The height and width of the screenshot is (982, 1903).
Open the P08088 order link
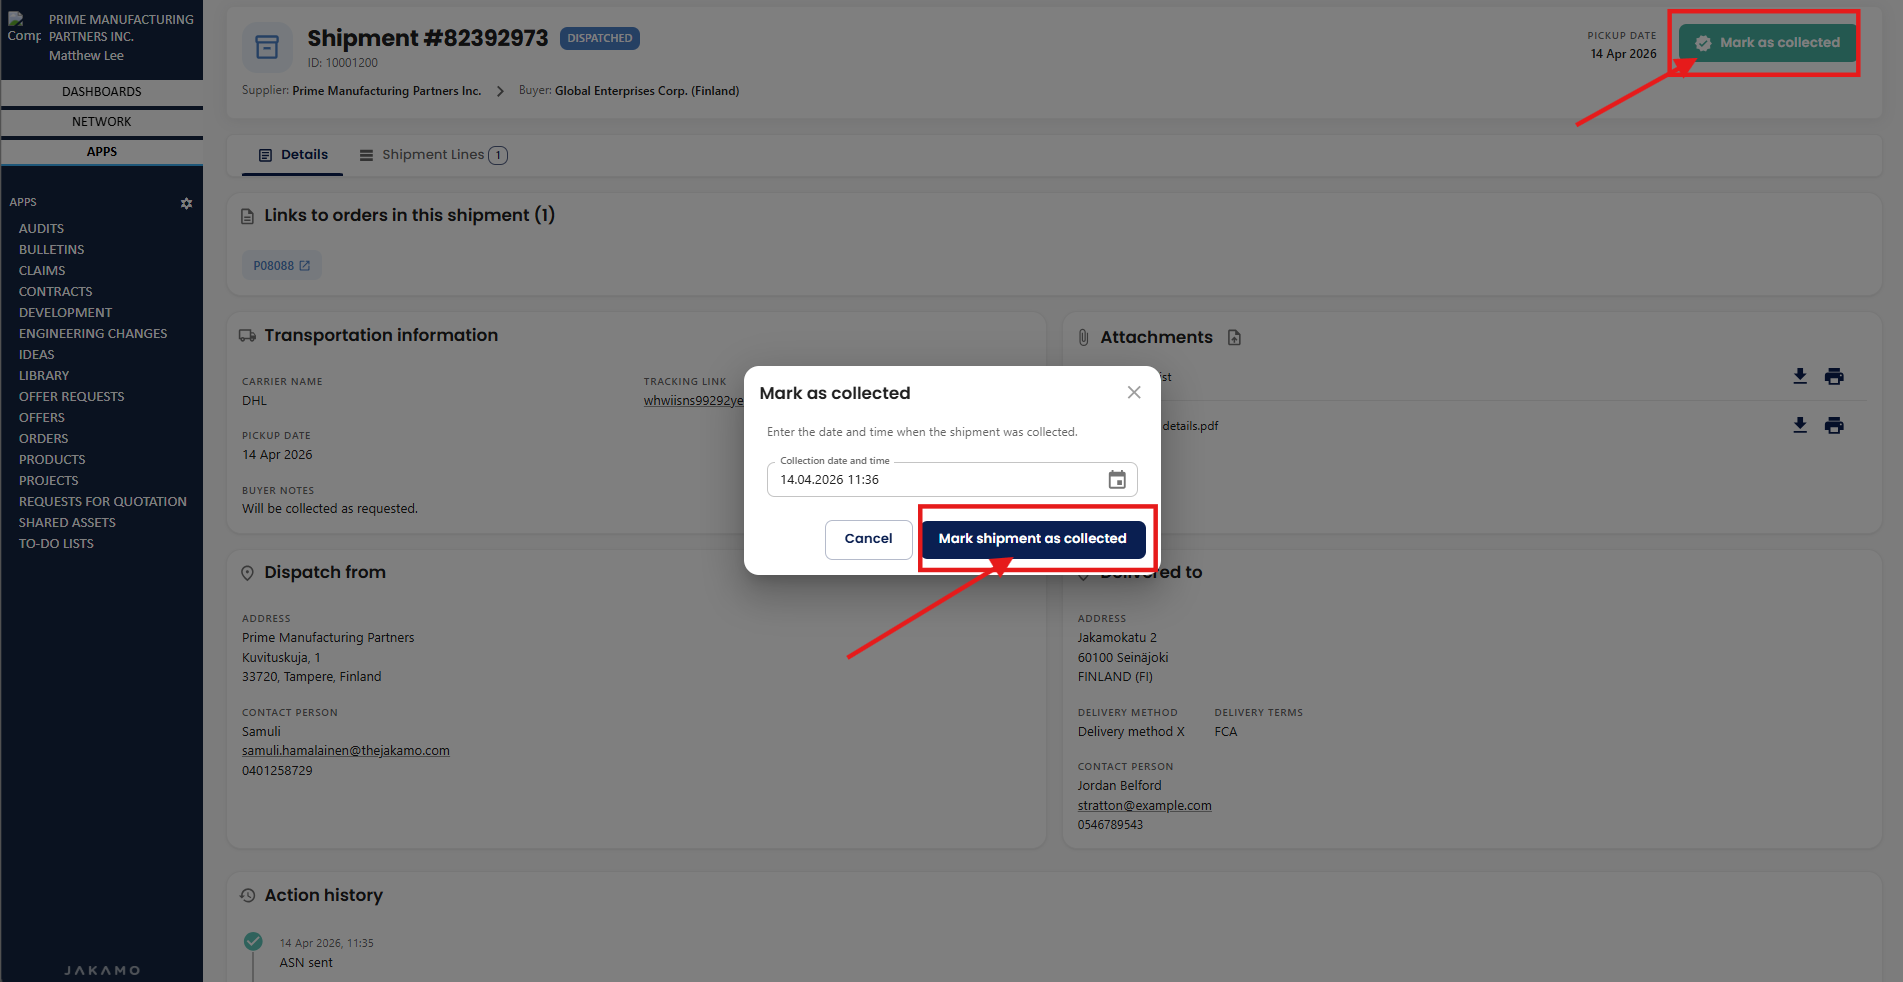281,266
